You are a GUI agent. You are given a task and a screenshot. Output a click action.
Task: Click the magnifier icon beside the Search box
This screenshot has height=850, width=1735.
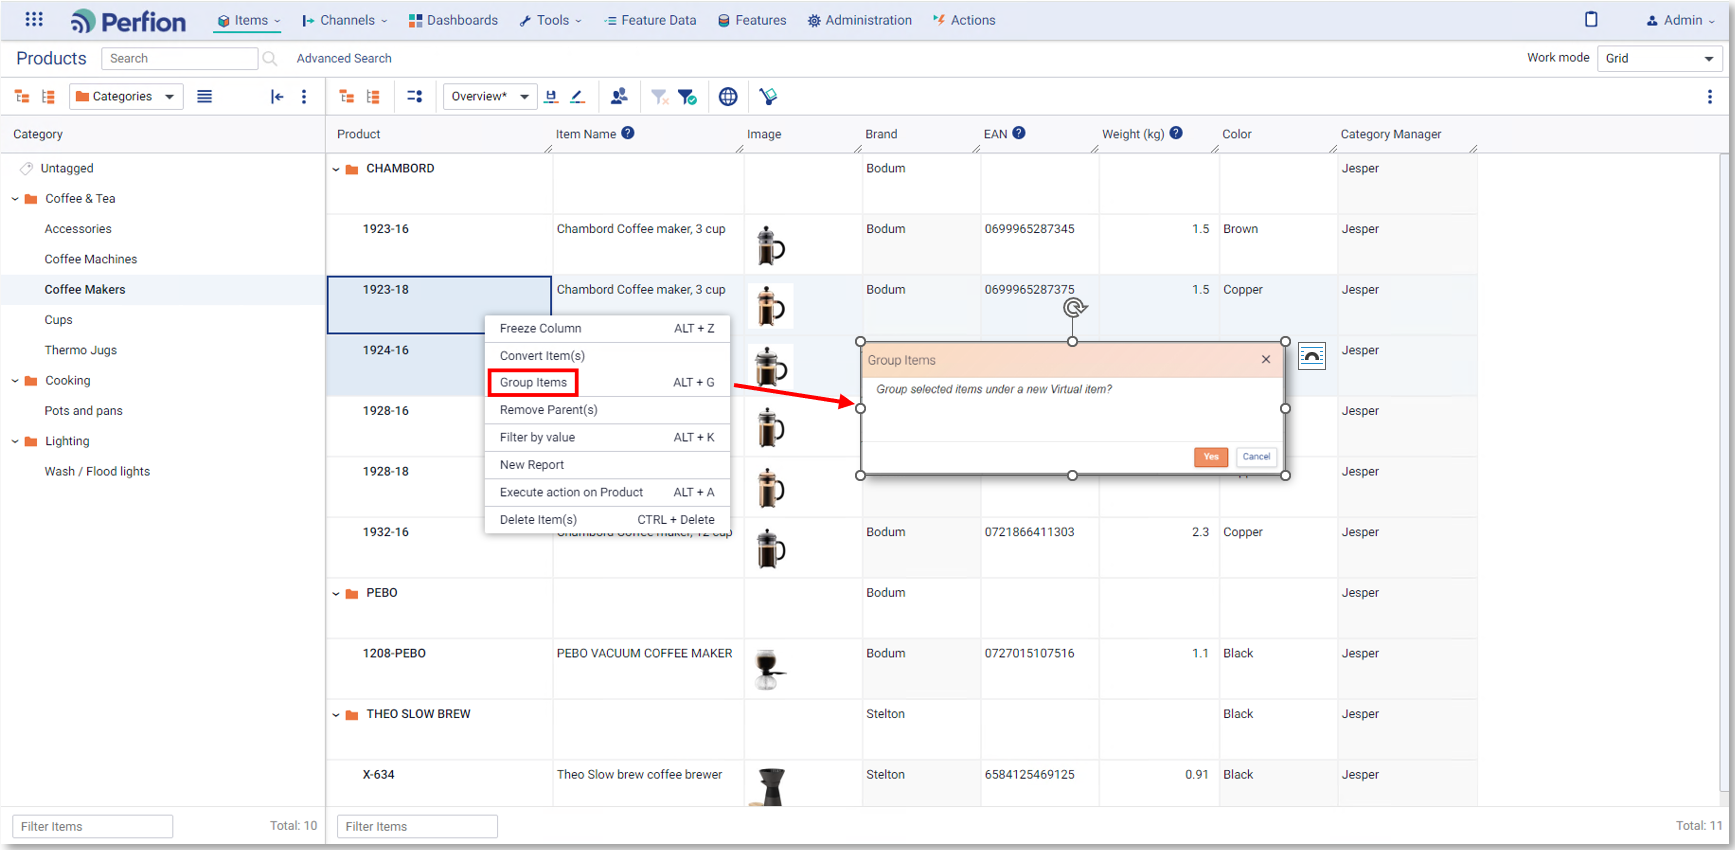[x=270, y=59]
